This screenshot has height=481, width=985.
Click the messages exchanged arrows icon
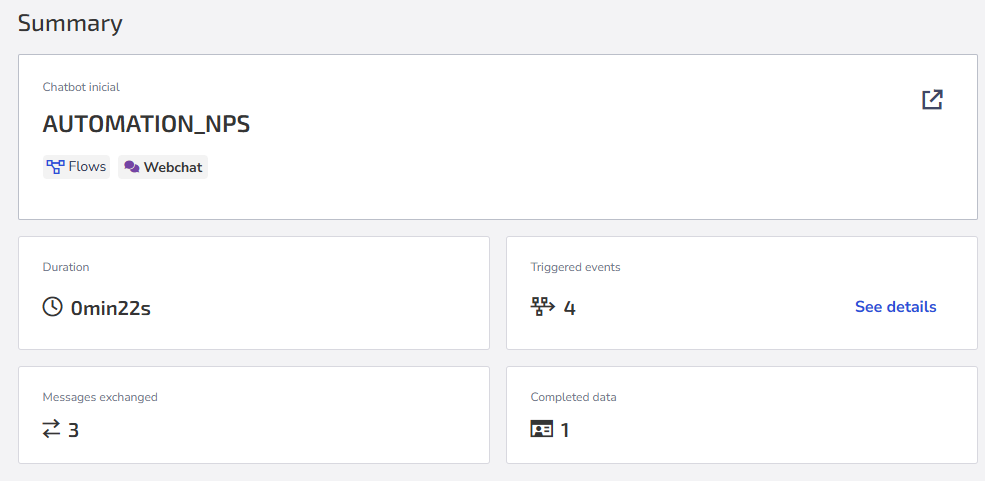tap(51, 430)
